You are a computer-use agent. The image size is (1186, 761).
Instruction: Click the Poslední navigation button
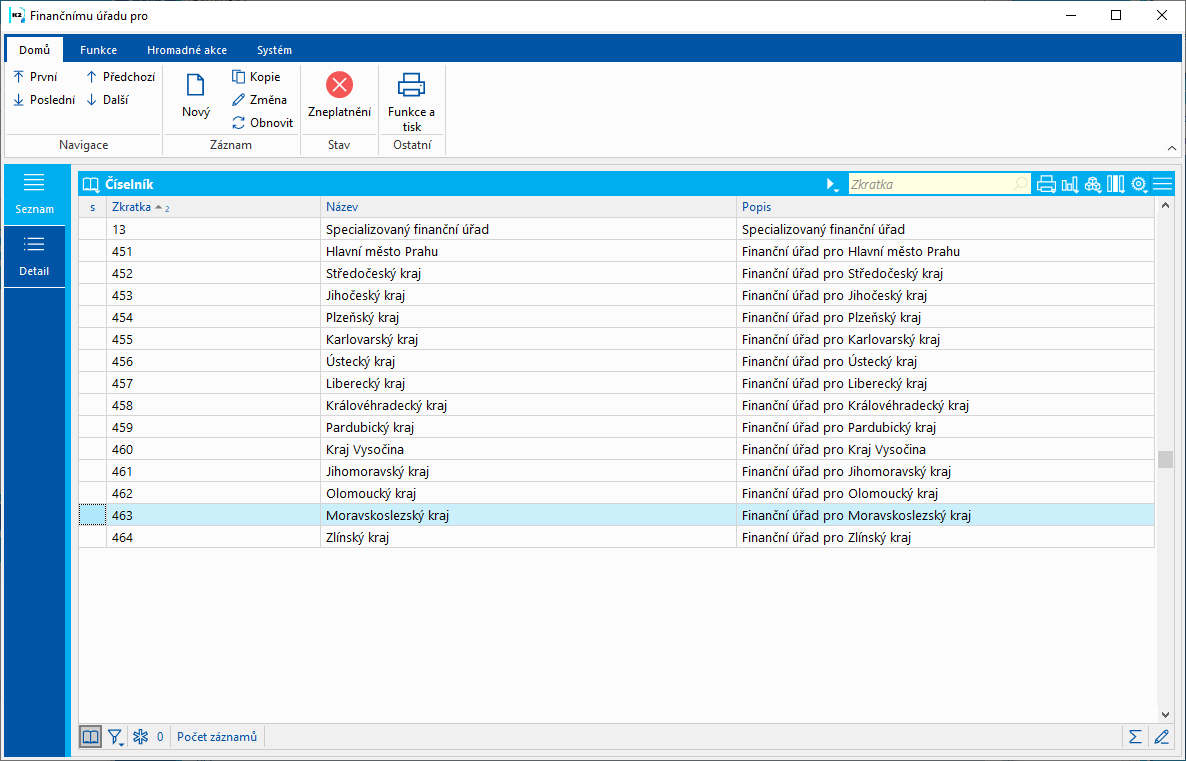pyautogui.click(x=45, y=100)
